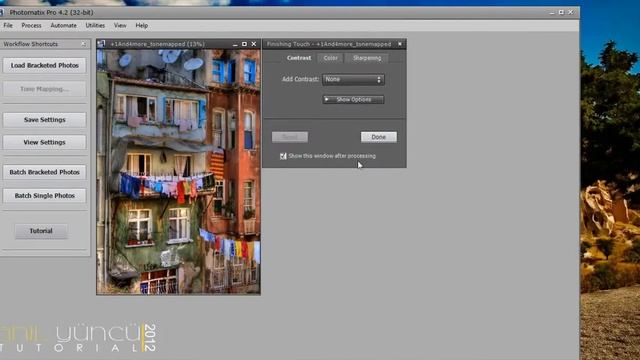Screen dimensions: 640x360
Task: Click the tonemapped image window icon
Action: click(101, 44)
